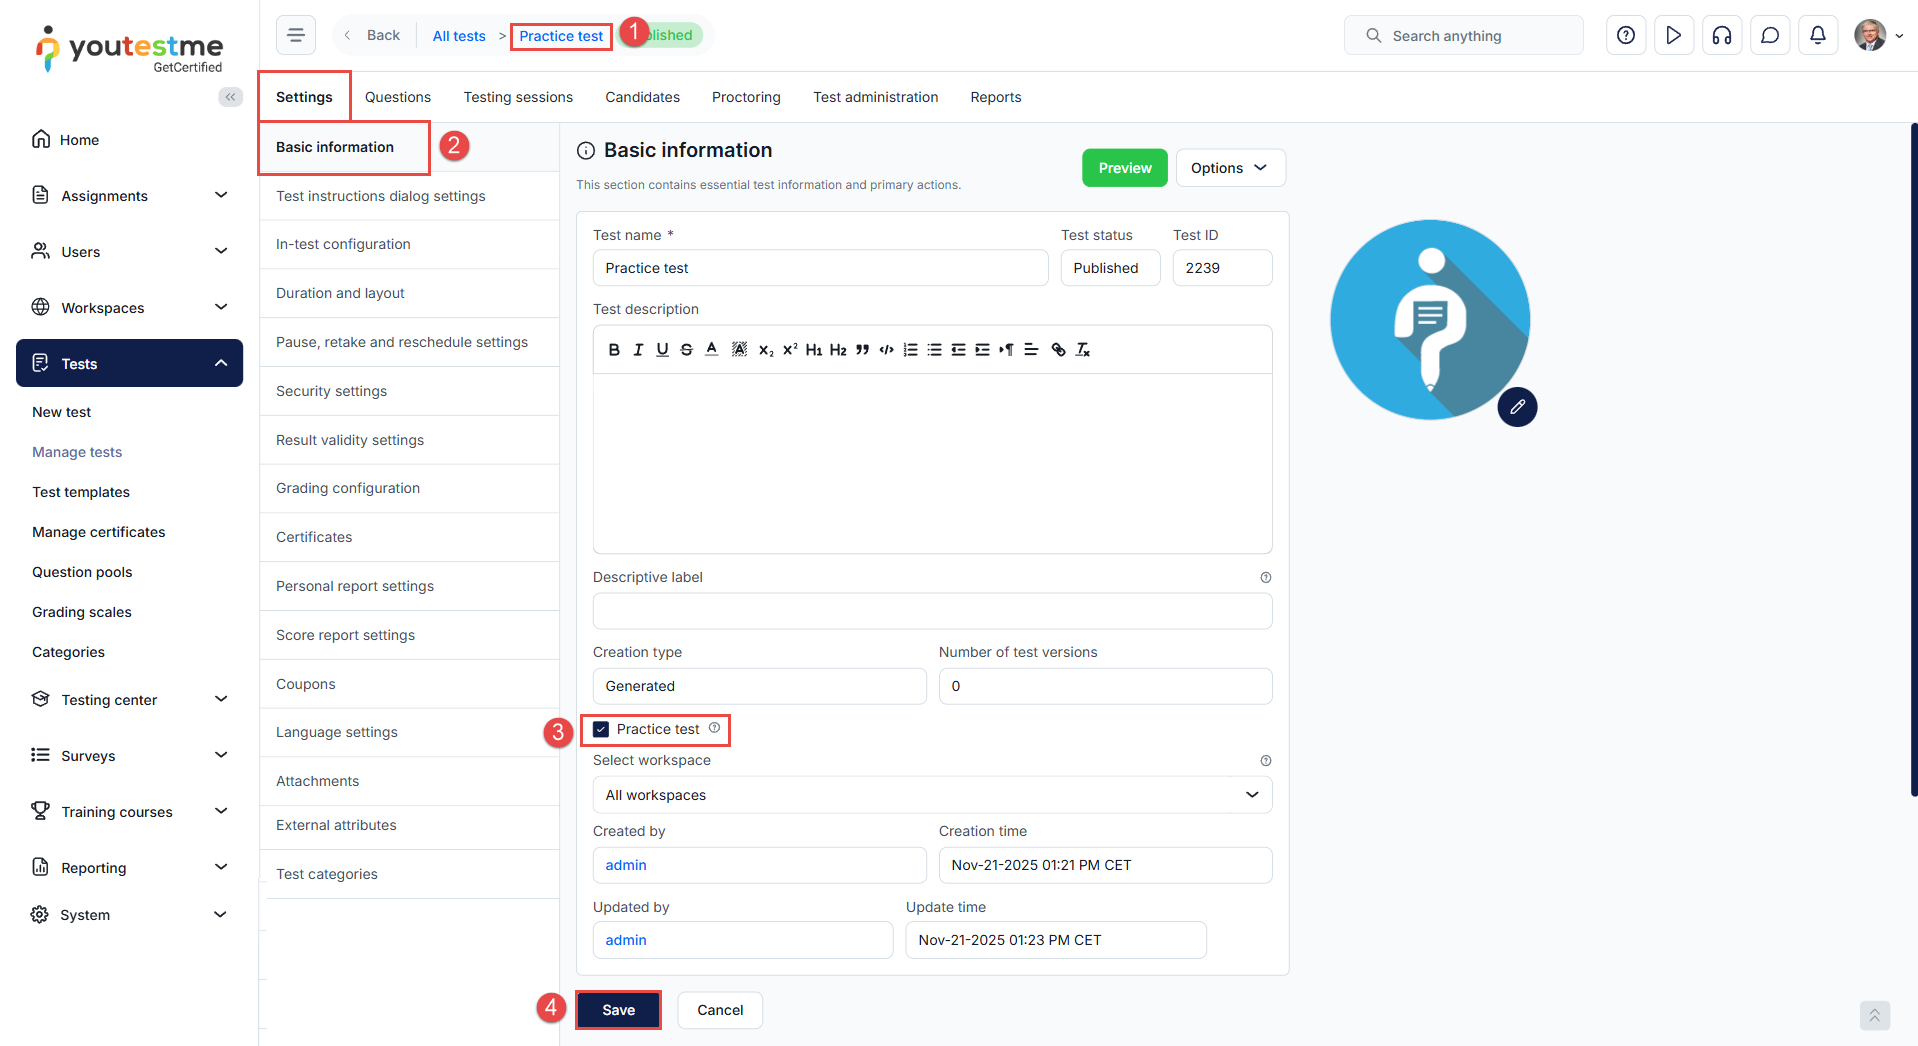Expand the System menu
Screen dimensions: 1918x1046
130,915
